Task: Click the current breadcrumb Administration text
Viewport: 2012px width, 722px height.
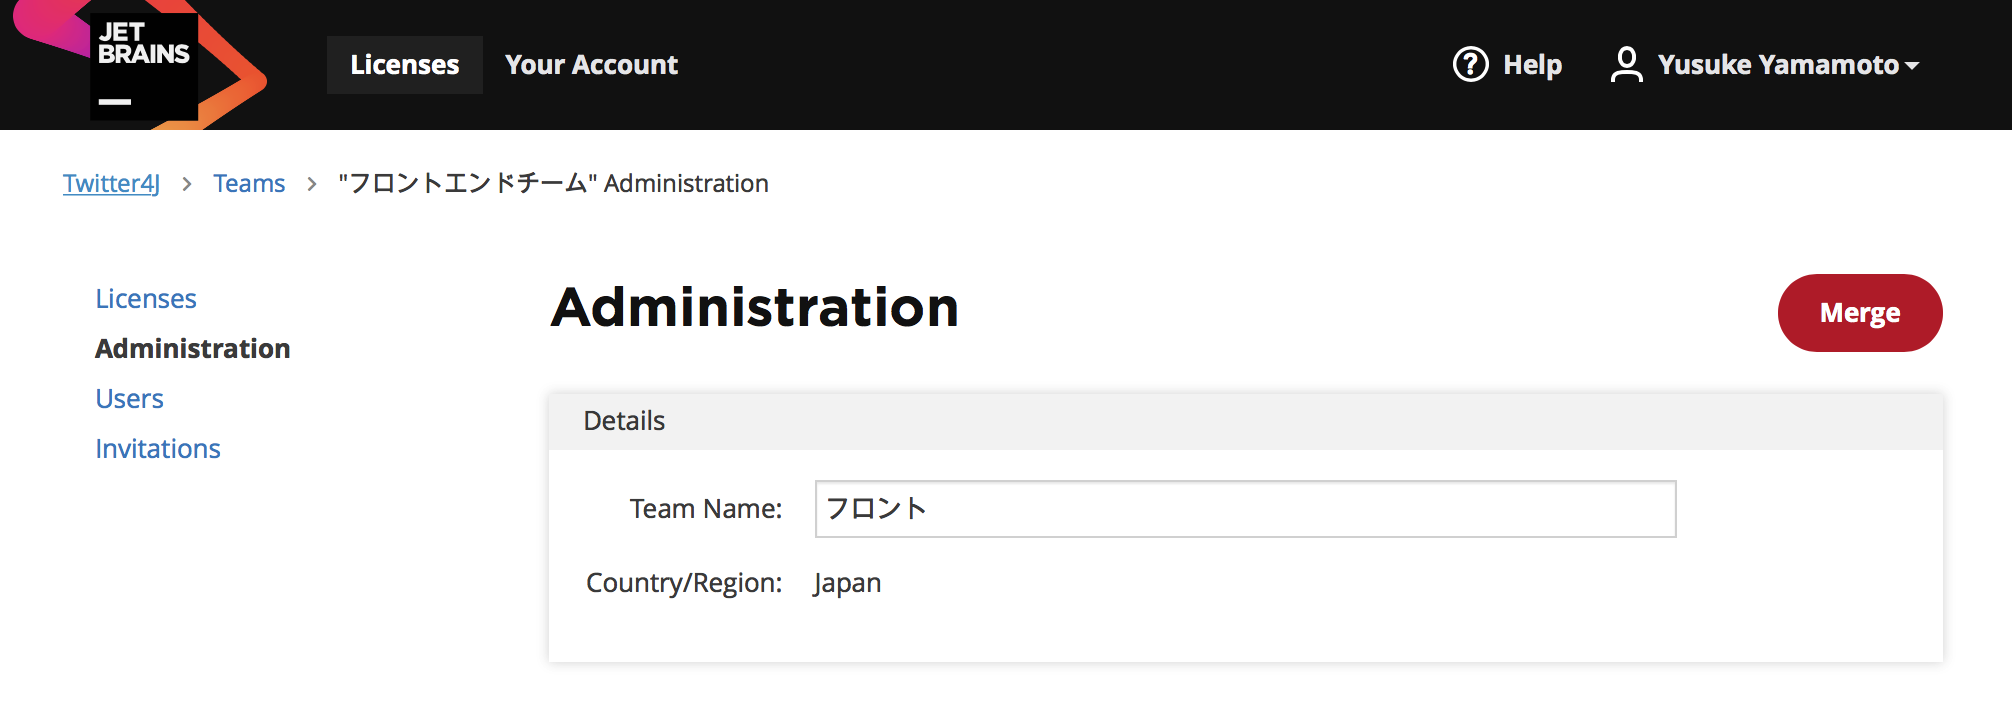Action: 553,184
